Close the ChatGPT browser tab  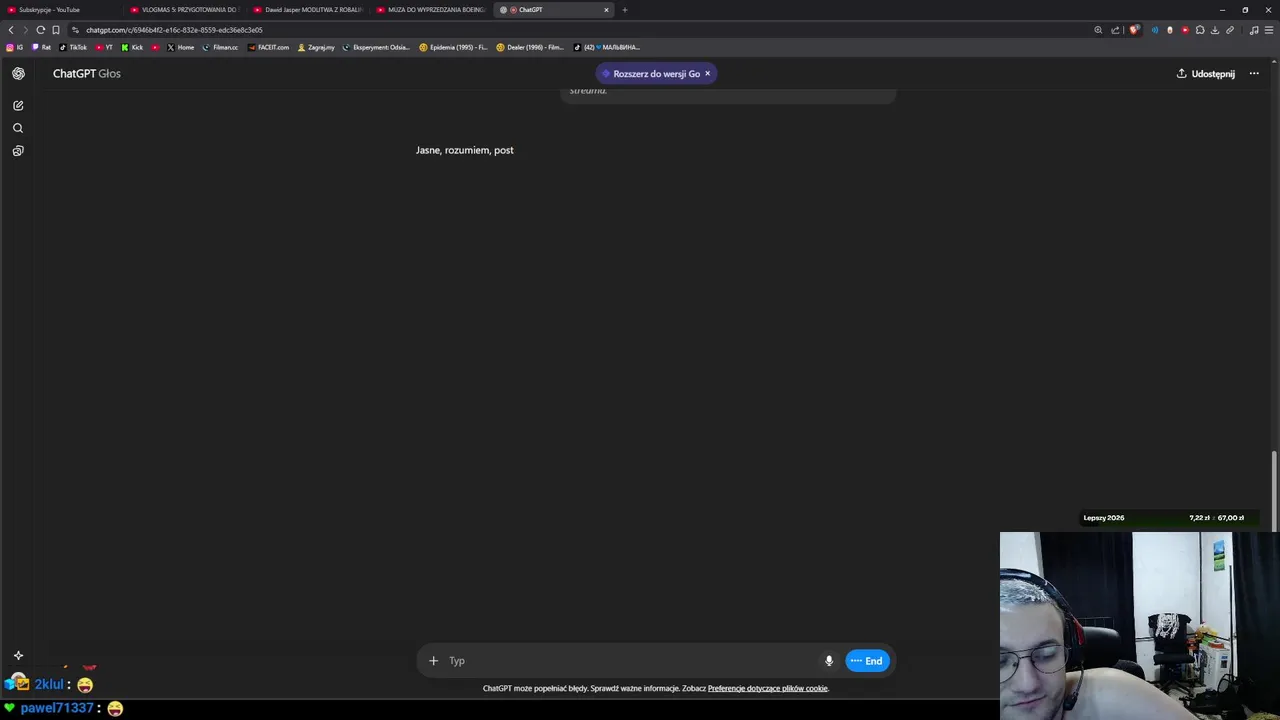(606, 10)
